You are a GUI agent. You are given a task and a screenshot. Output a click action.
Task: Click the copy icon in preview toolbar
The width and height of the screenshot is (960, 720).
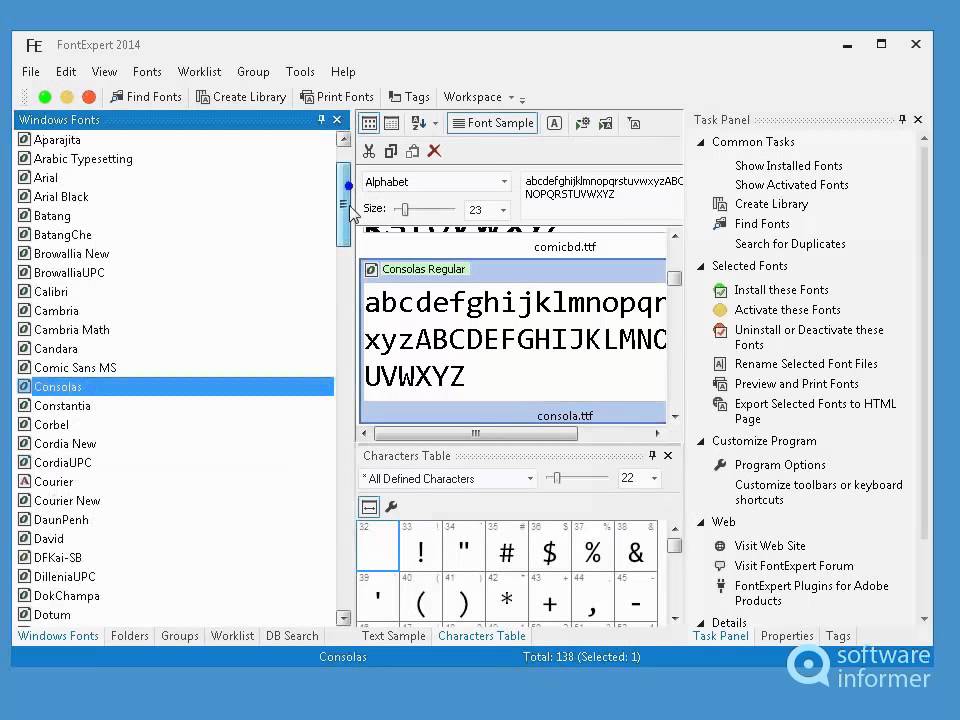390,151
